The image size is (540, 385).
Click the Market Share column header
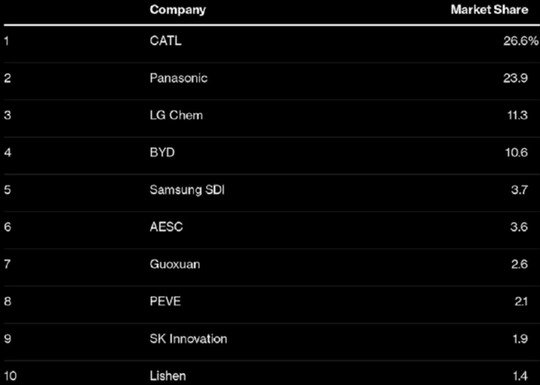click(489, 10)
